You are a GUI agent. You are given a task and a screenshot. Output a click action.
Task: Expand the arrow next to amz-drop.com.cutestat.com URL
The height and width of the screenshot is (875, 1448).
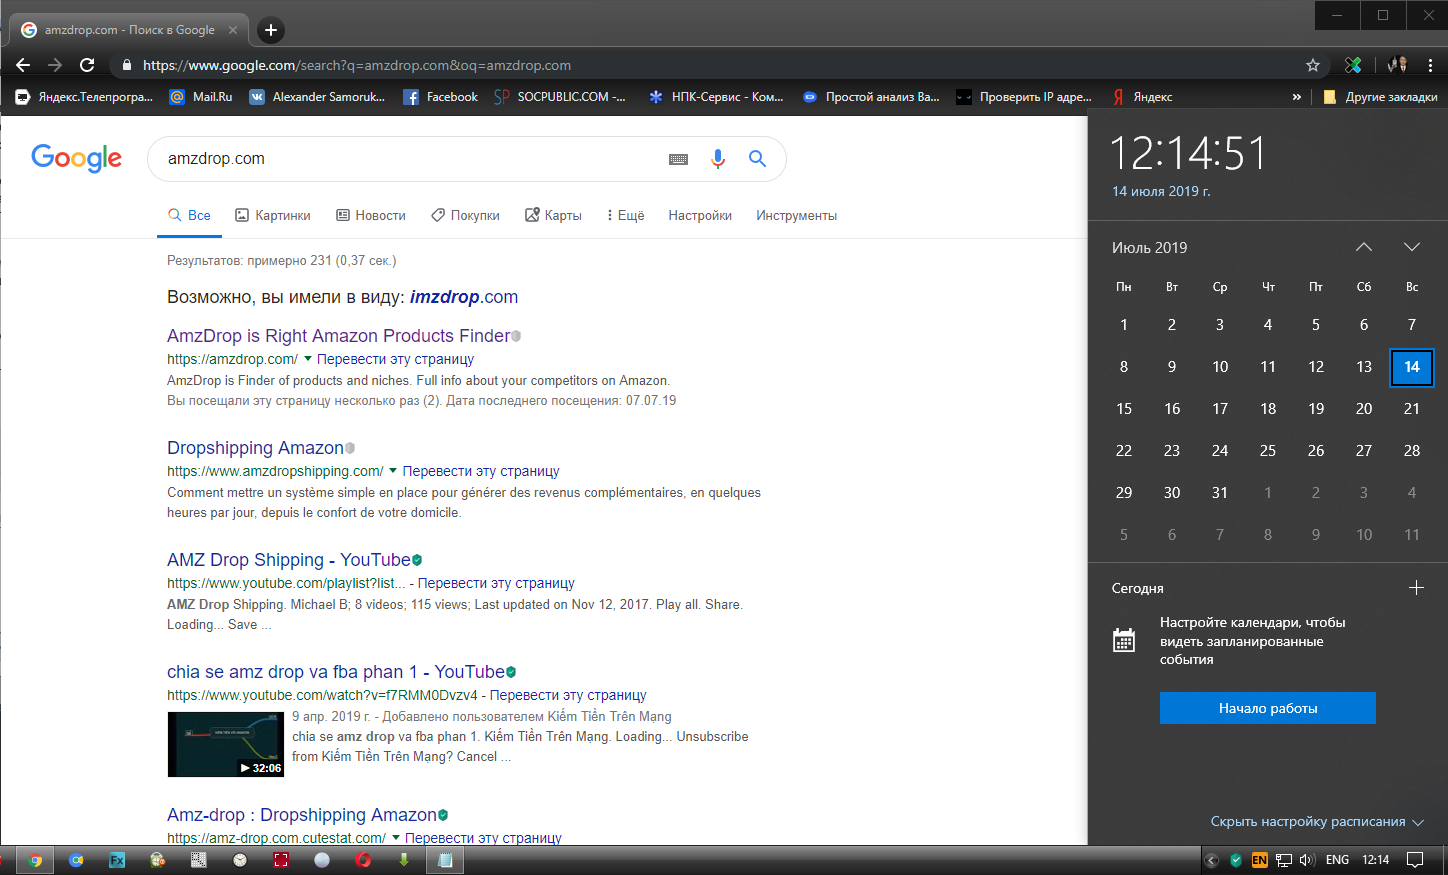(x=396, y=838)
